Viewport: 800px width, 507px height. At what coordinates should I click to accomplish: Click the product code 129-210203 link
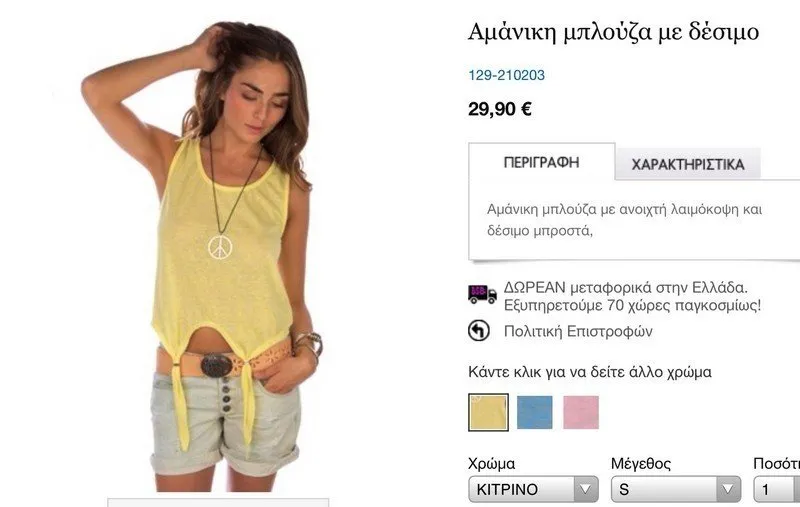tap(507, 75)
